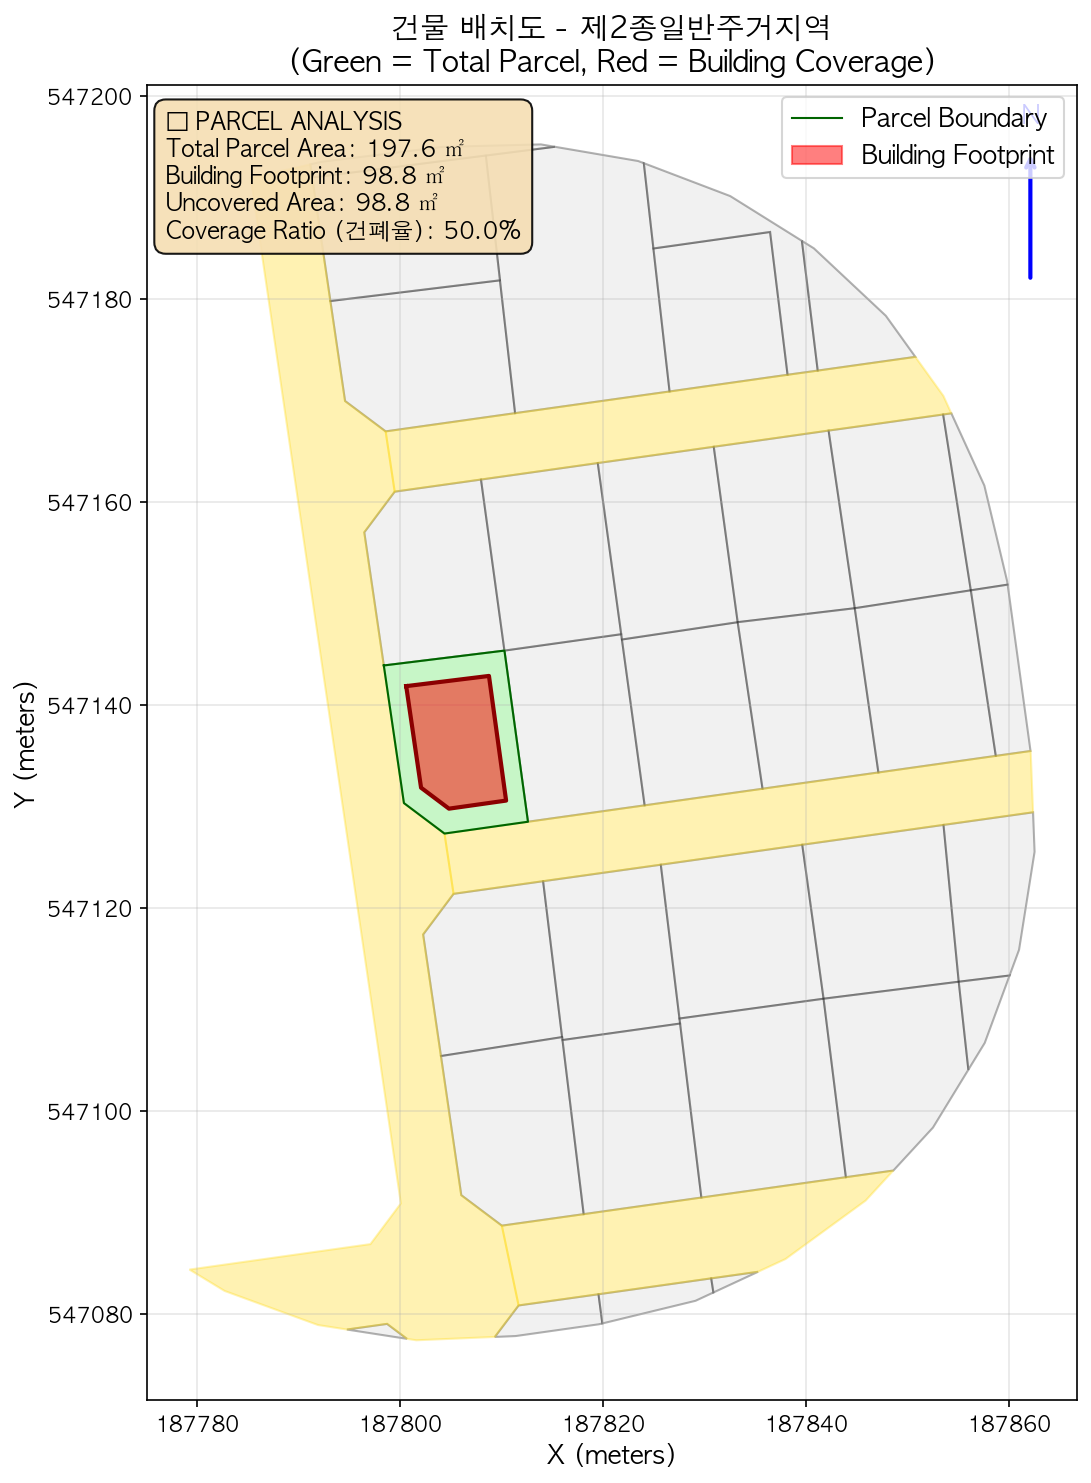The height and width of the screenshot is (1483, 1091).
Task: Click the Y (meters) axis label
Action: pyautogui.click(x=26, y=744)
